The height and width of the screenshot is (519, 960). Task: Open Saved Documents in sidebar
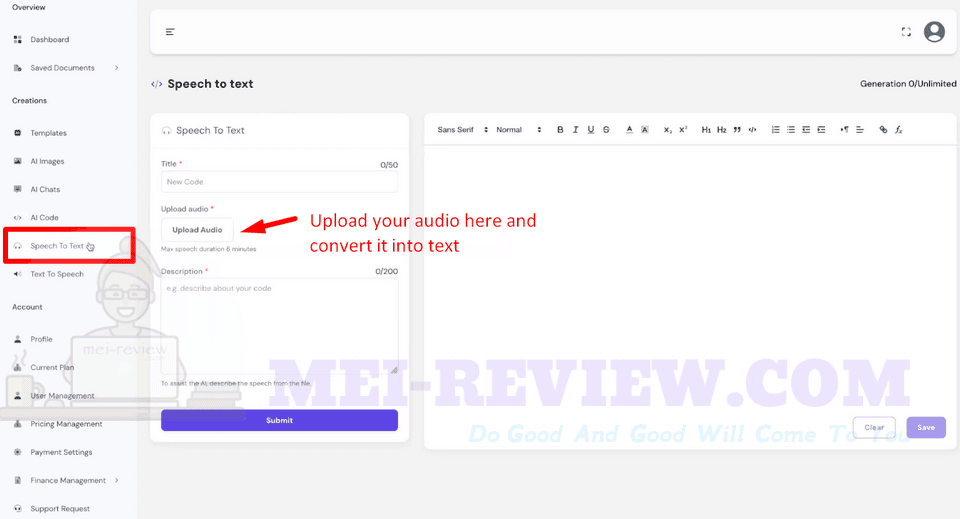(x=62, y=68)
